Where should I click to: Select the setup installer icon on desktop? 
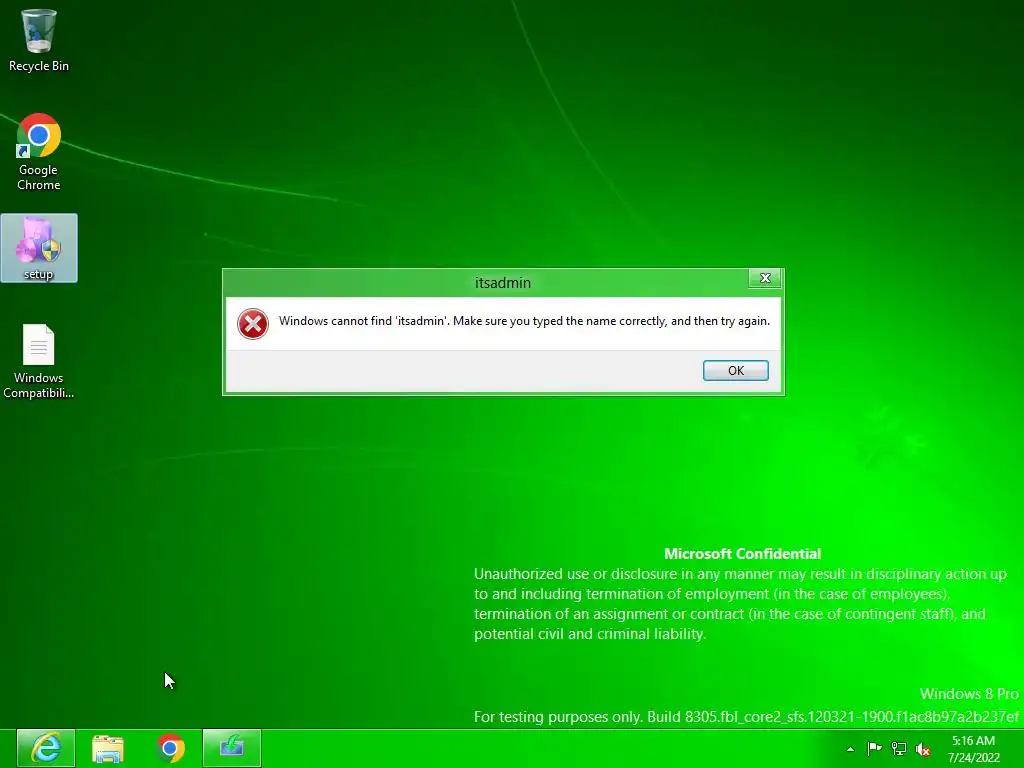coord(39,248)
